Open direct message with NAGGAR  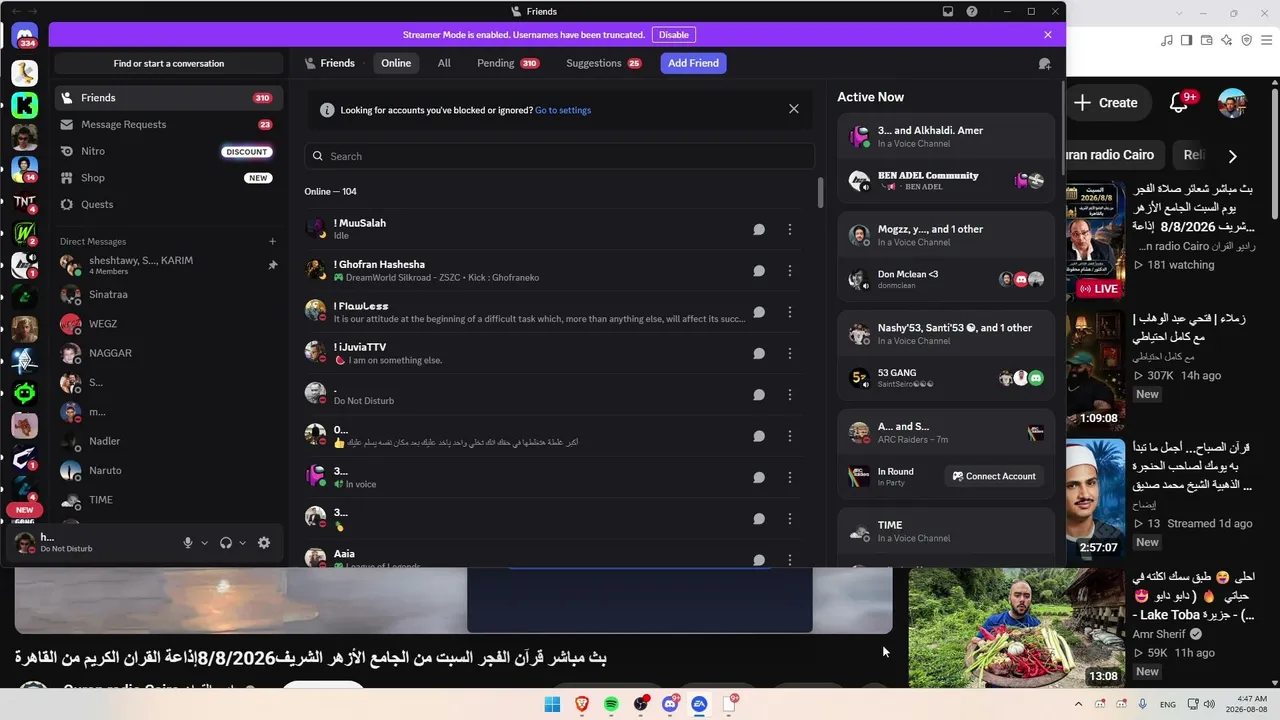click(169, 353)
